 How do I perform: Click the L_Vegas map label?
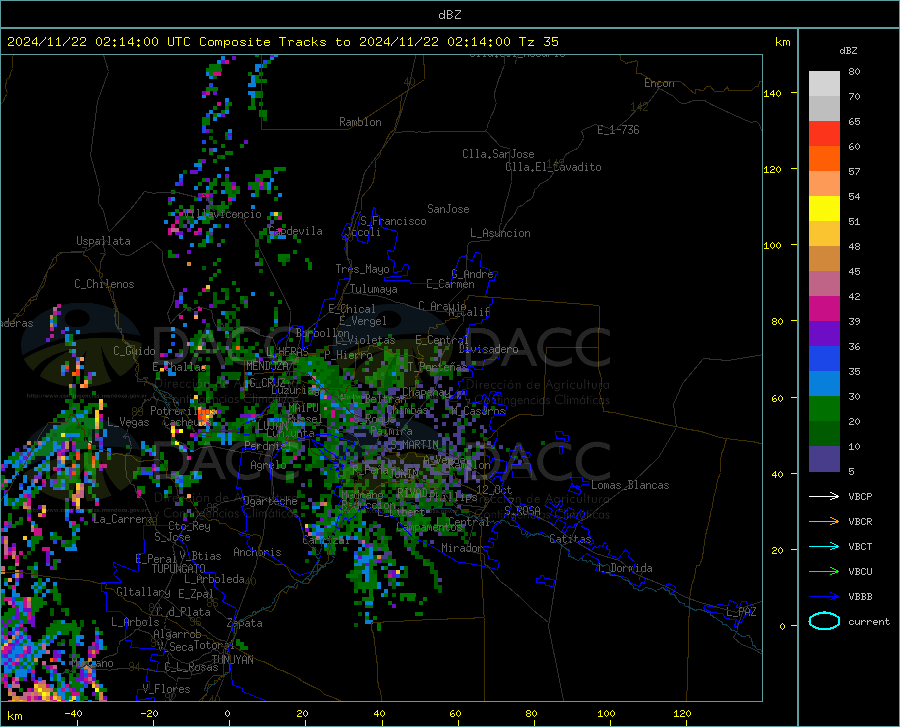pyautogui.click(x=128, y=422)
